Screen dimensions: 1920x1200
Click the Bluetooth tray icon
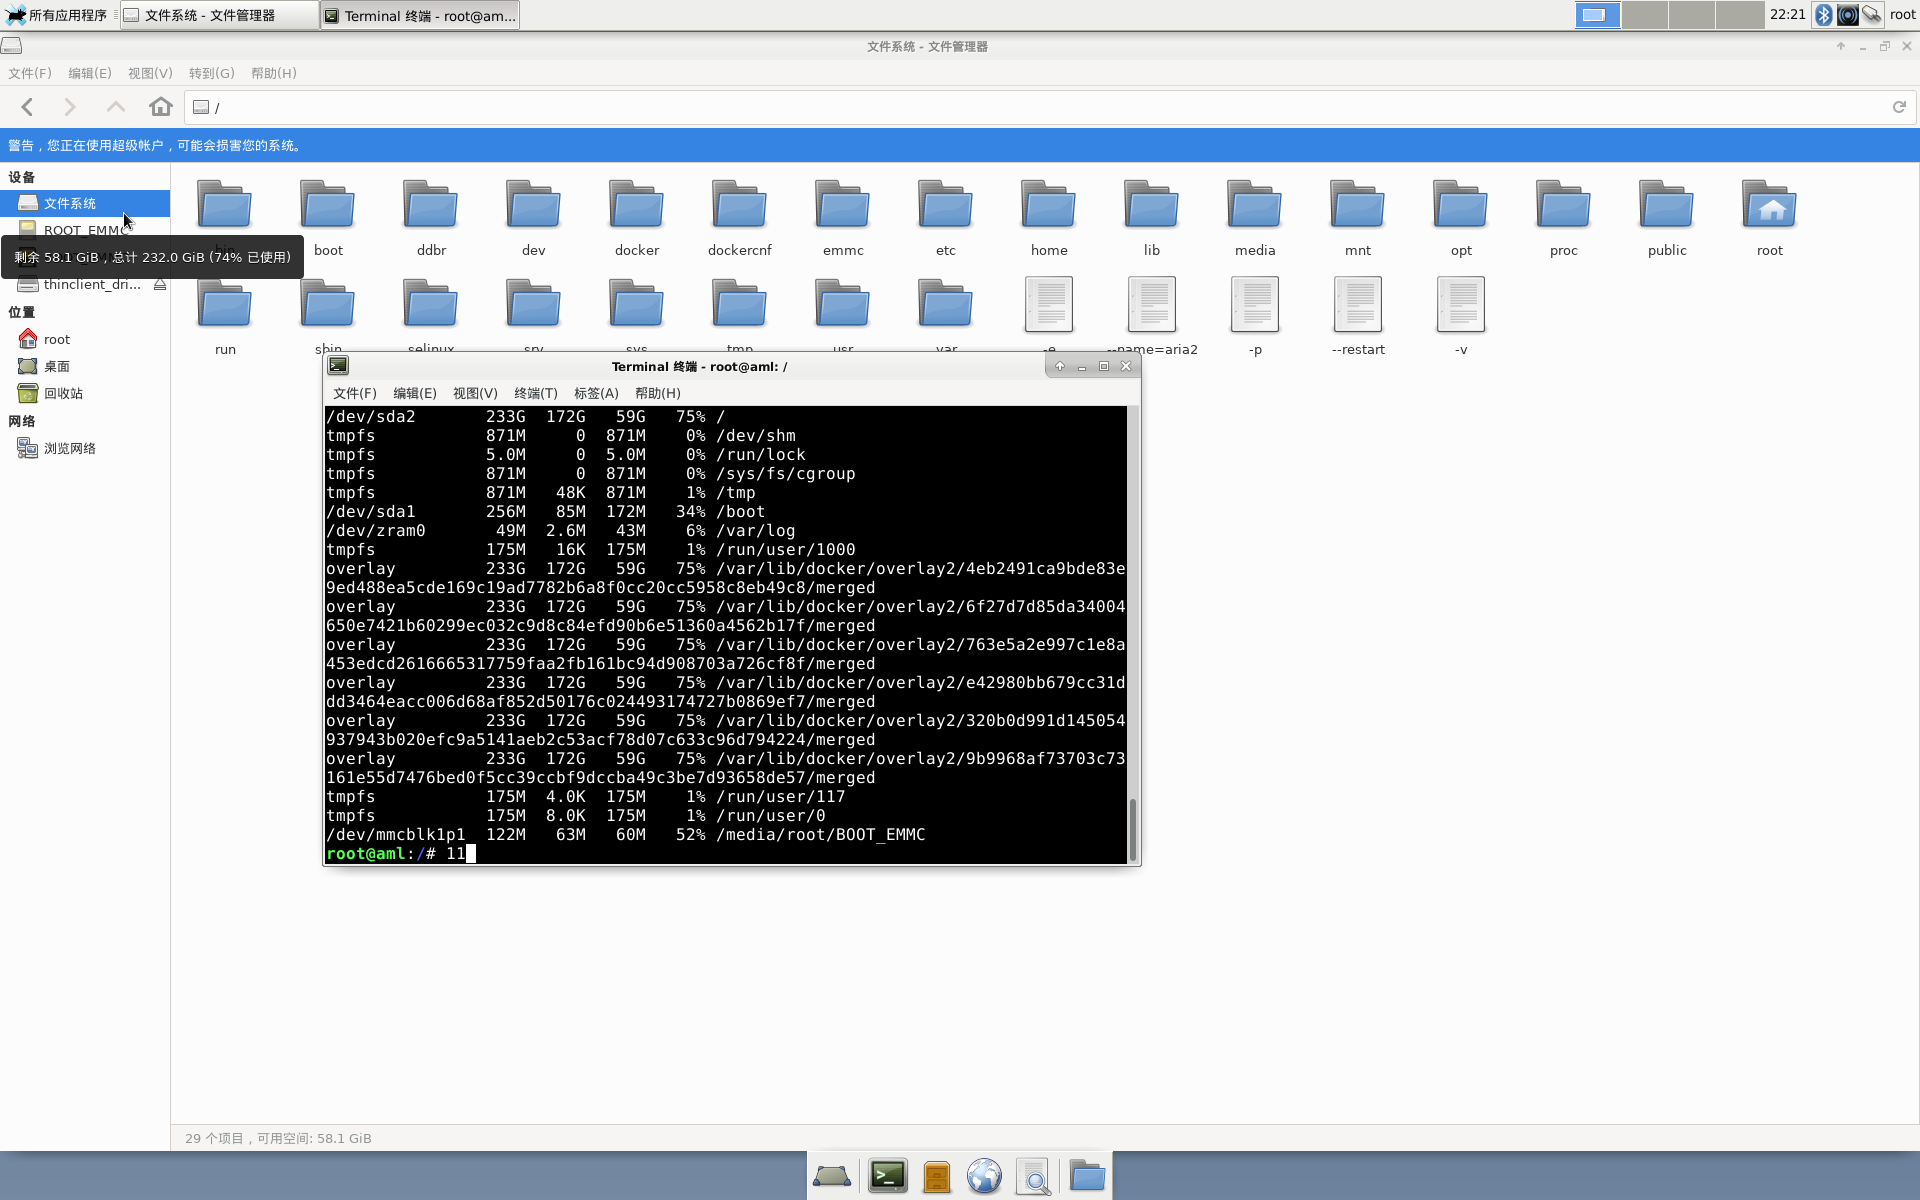pos(1824,15)
